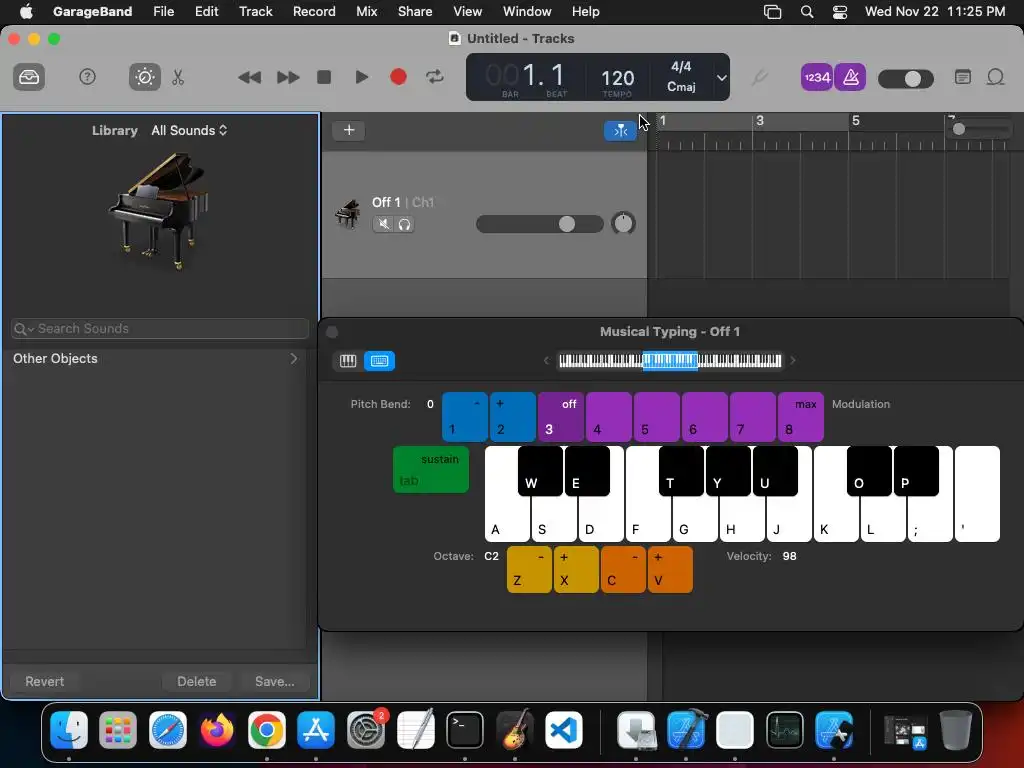Click the Stop button
The height and width of the screenshot is (768, 1024).
click(x=324, y=77)
